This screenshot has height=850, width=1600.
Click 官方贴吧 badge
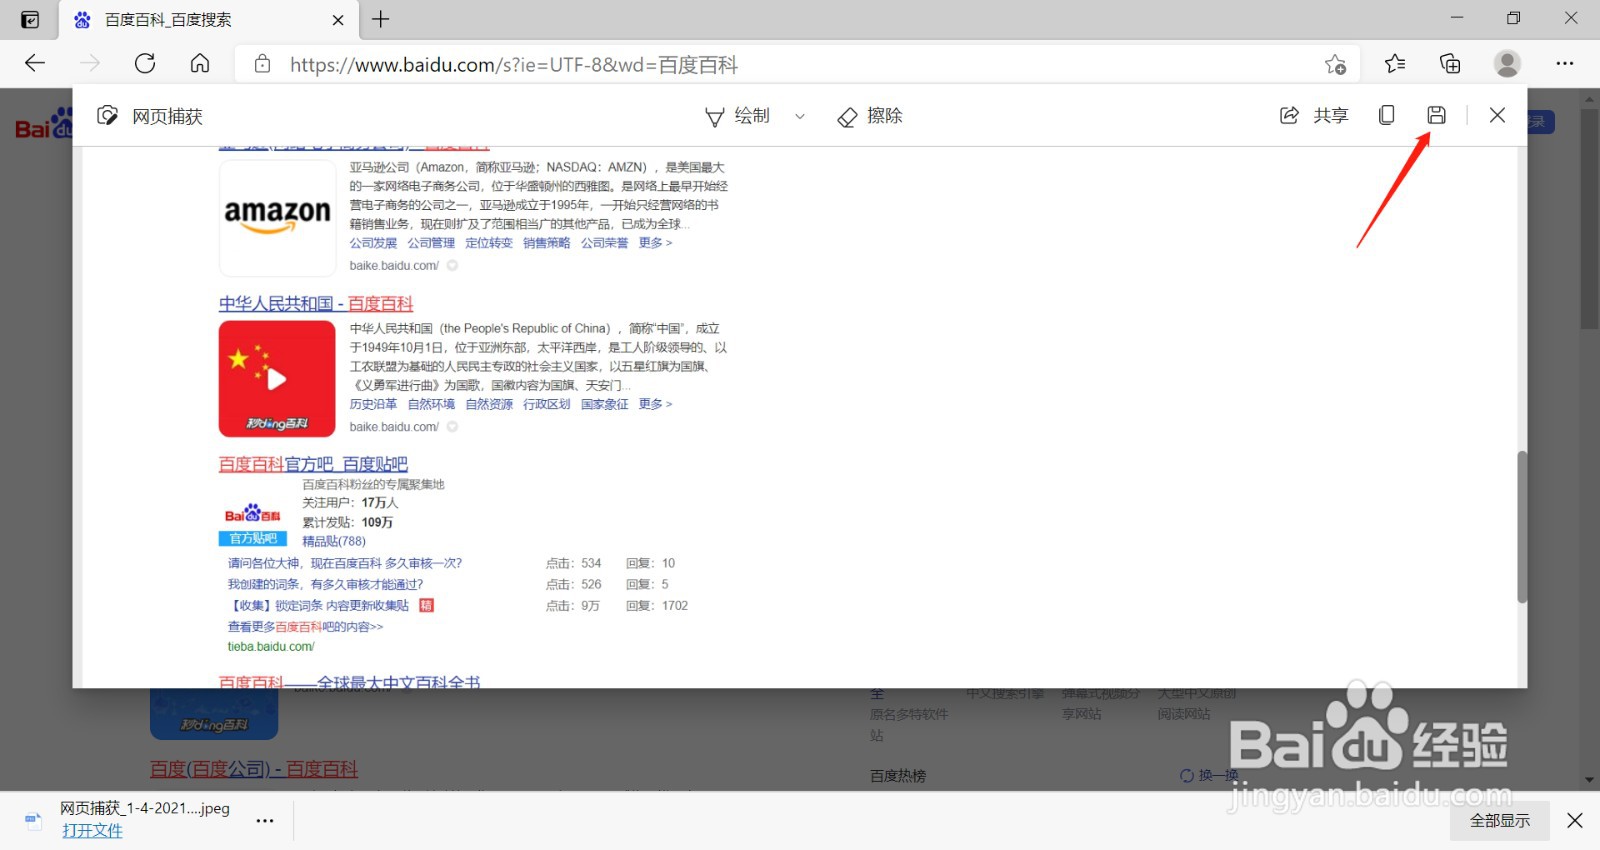(252, 538)
